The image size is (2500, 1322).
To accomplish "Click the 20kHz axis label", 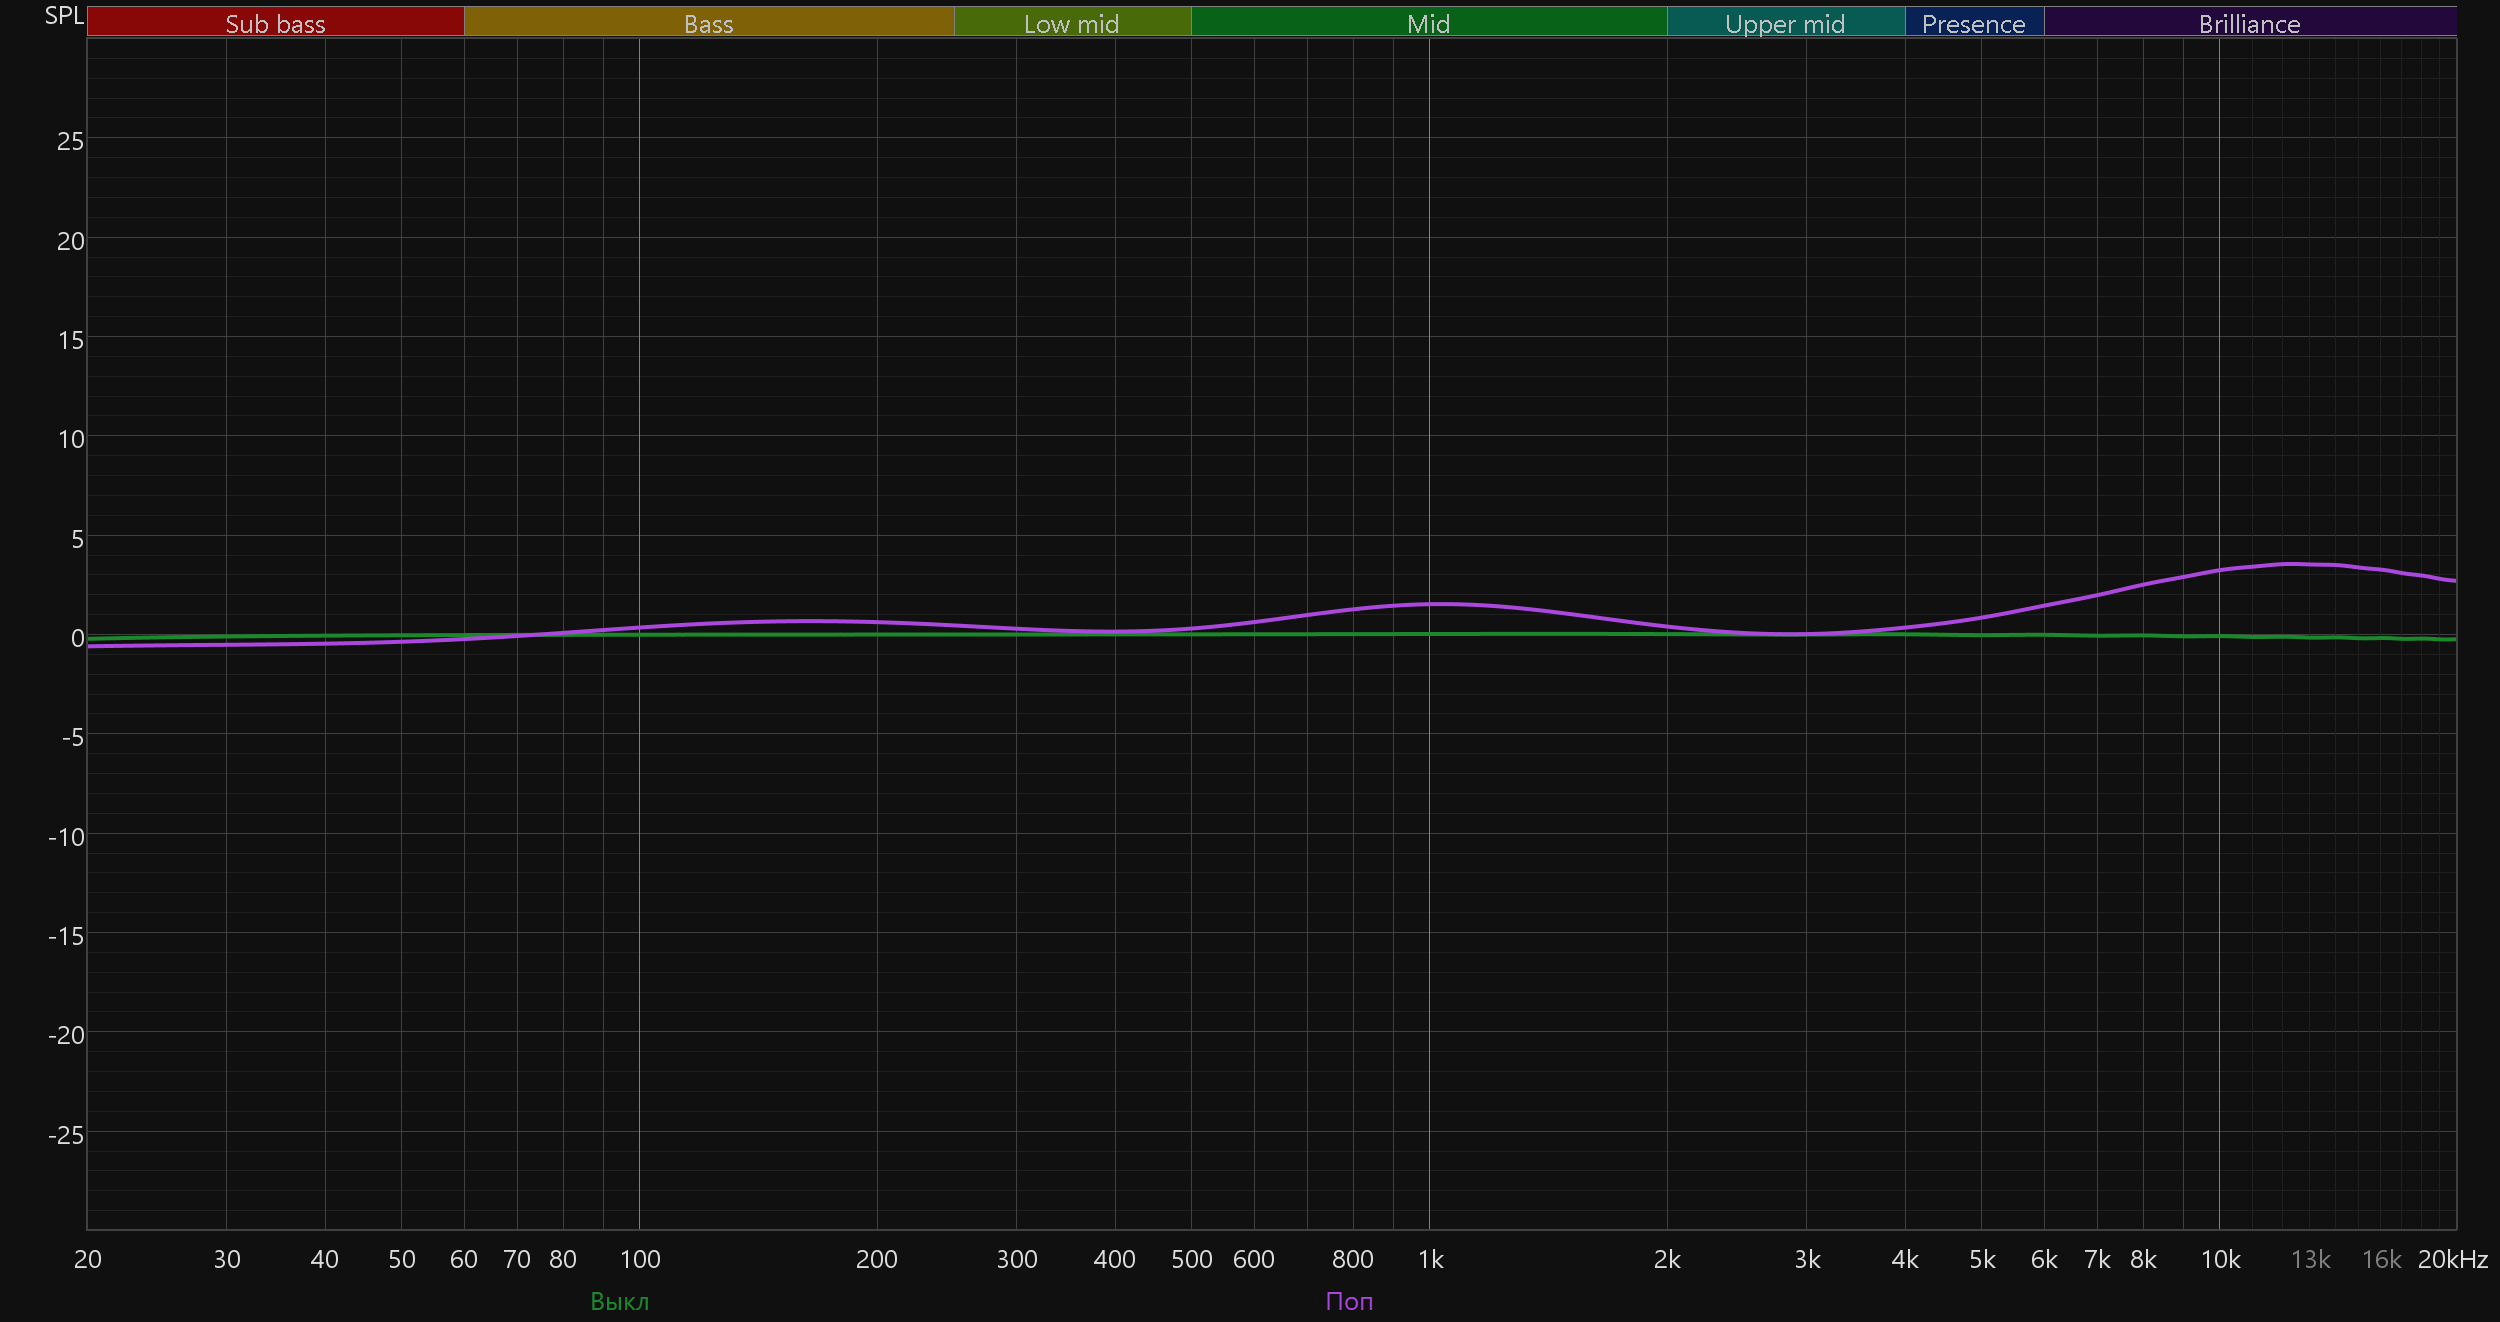I will click(x=2452, y=1259).
